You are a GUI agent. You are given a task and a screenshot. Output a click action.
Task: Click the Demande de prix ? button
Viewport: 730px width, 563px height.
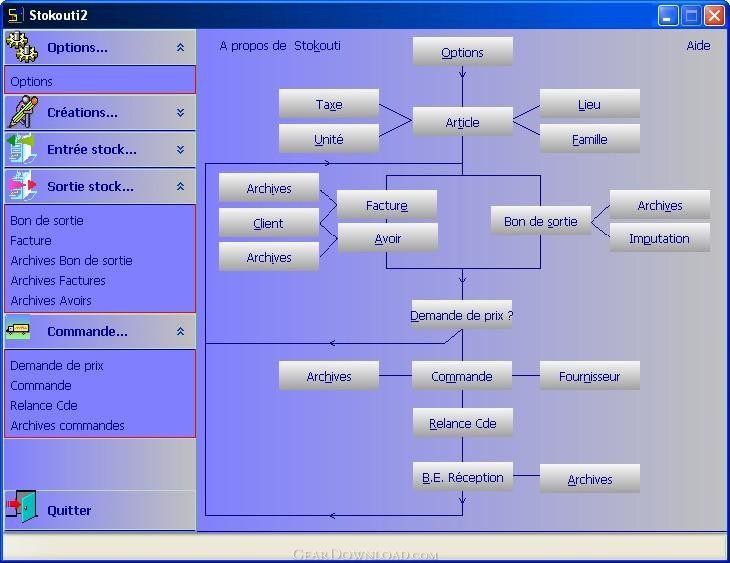coord(461,315)
